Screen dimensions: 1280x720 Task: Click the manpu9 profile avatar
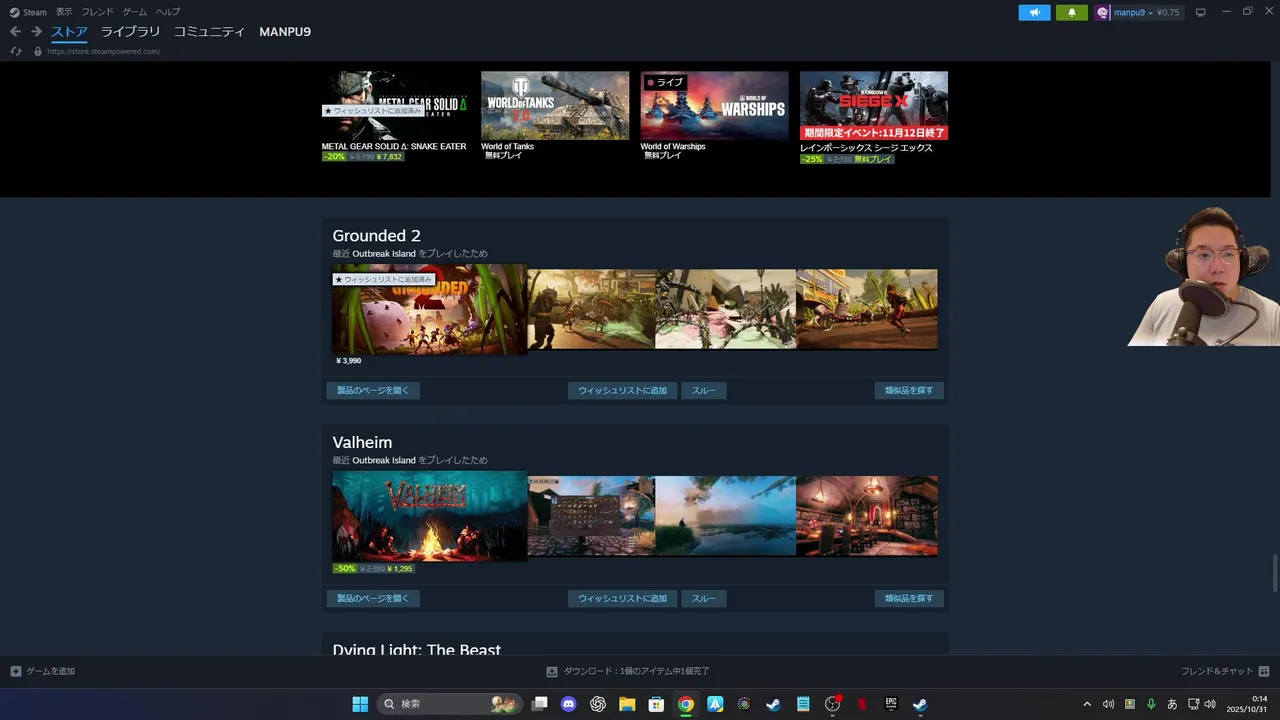(1103, 12)
